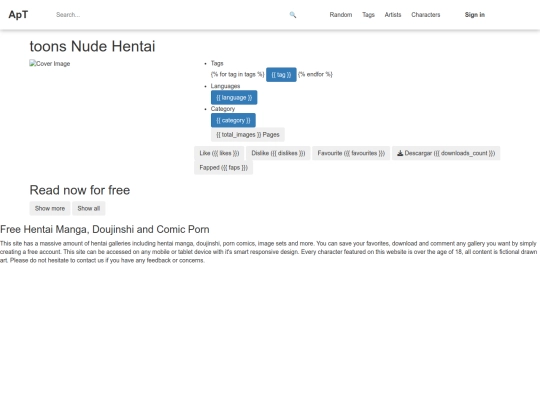The height and width of the screenshot is (405, 540).
Task: Open the Artists nav link
Action: tap(393, 15)
